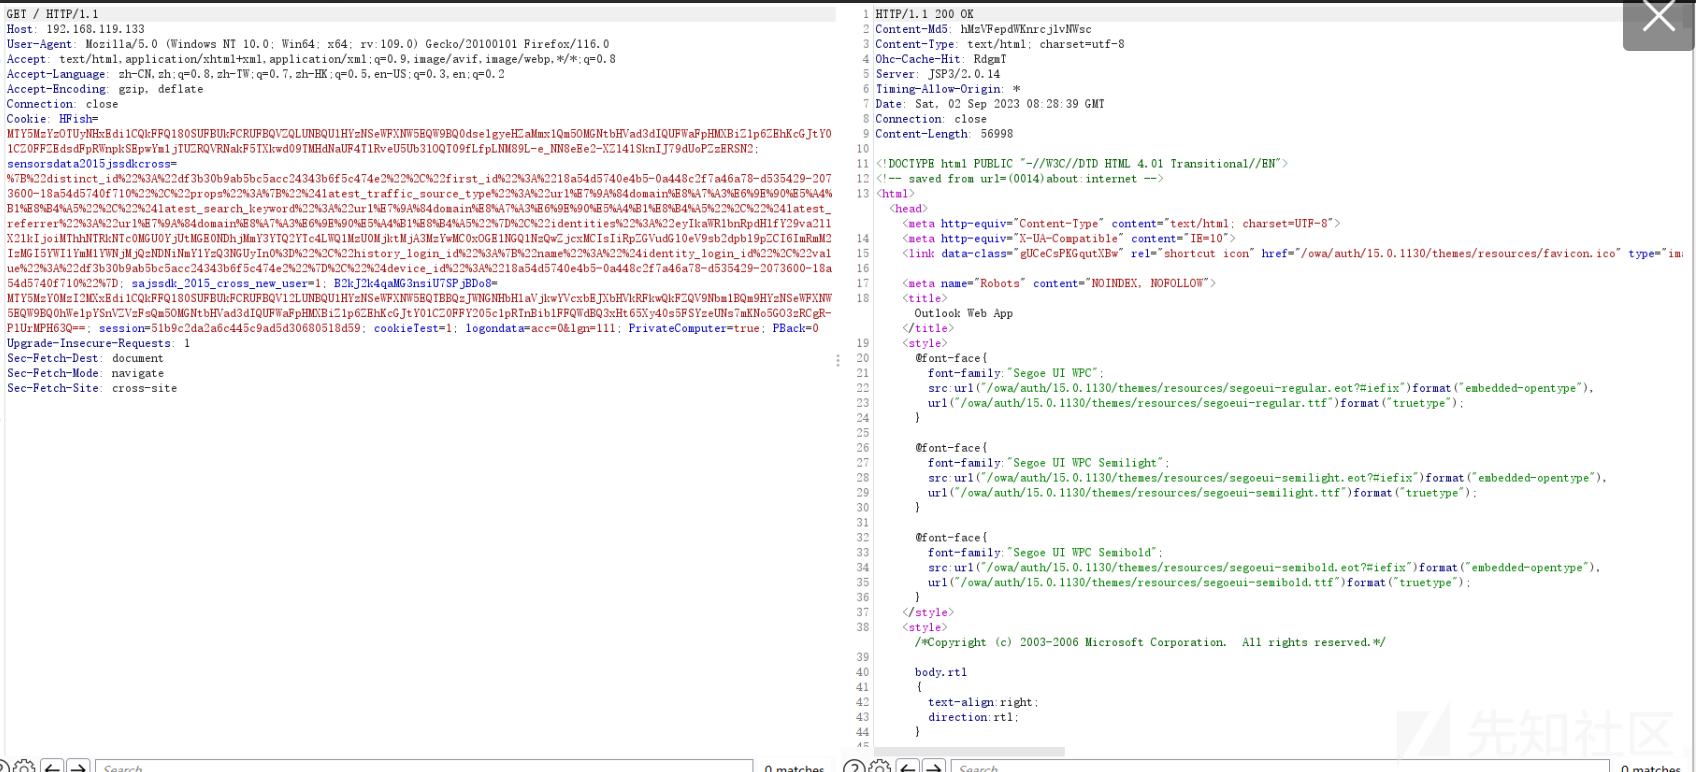Click font-family "Segoe UI WPC Semilight" line
The height and width of the screenshot is (772, 1696).
1048,463
